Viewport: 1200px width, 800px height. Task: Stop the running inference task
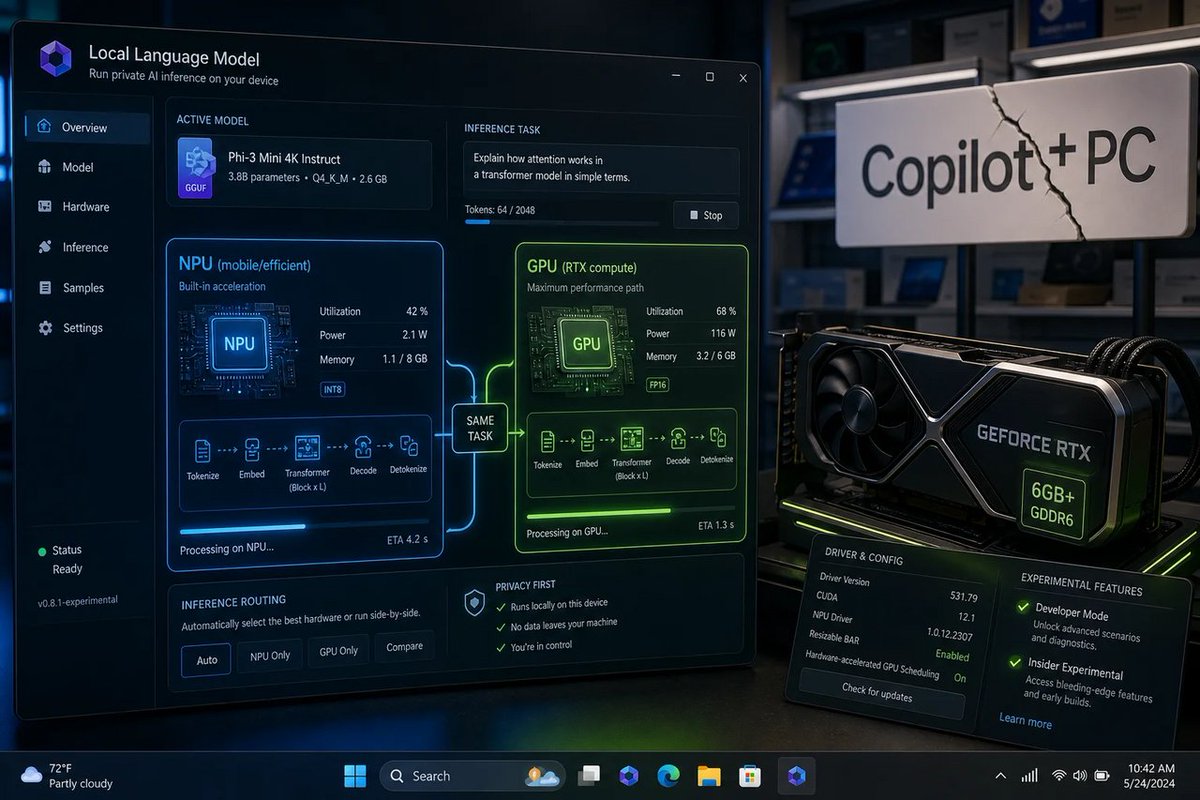pyautogui.click(x=706, y=215)
